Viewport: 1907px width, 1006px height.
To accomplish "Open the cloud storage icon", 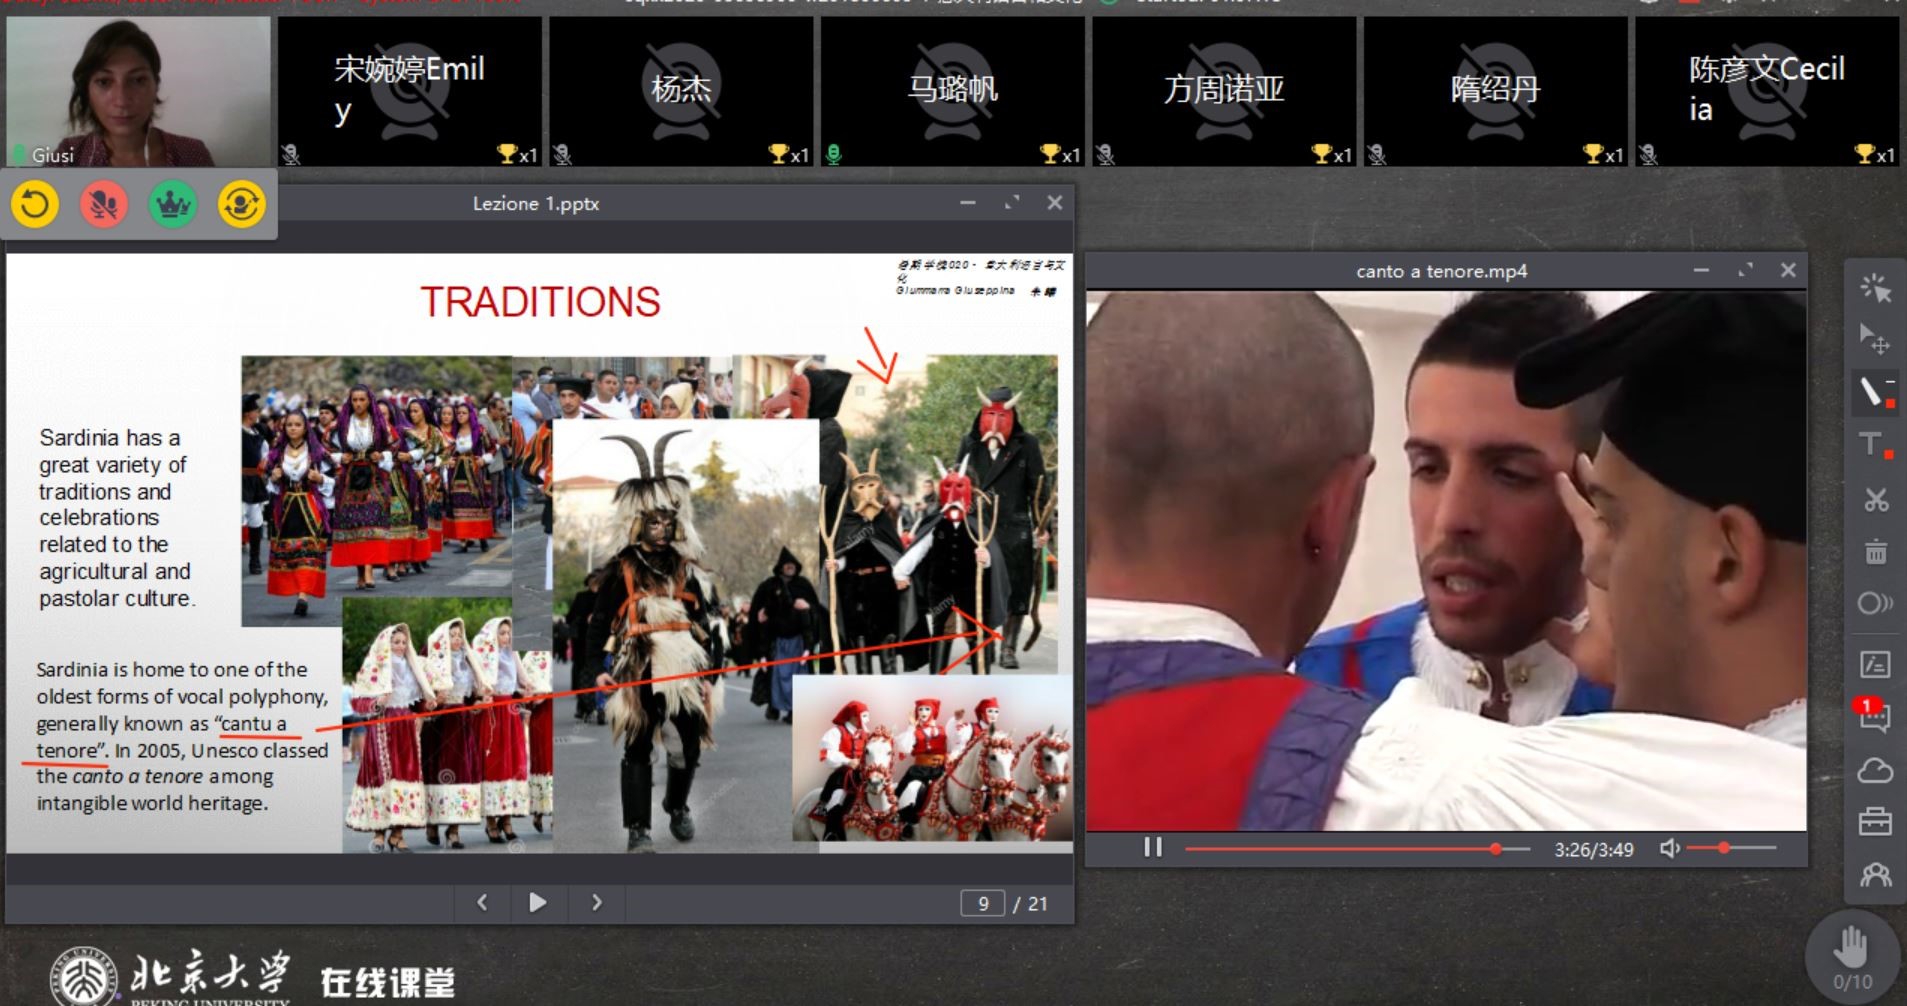I will pos(1874,770).
